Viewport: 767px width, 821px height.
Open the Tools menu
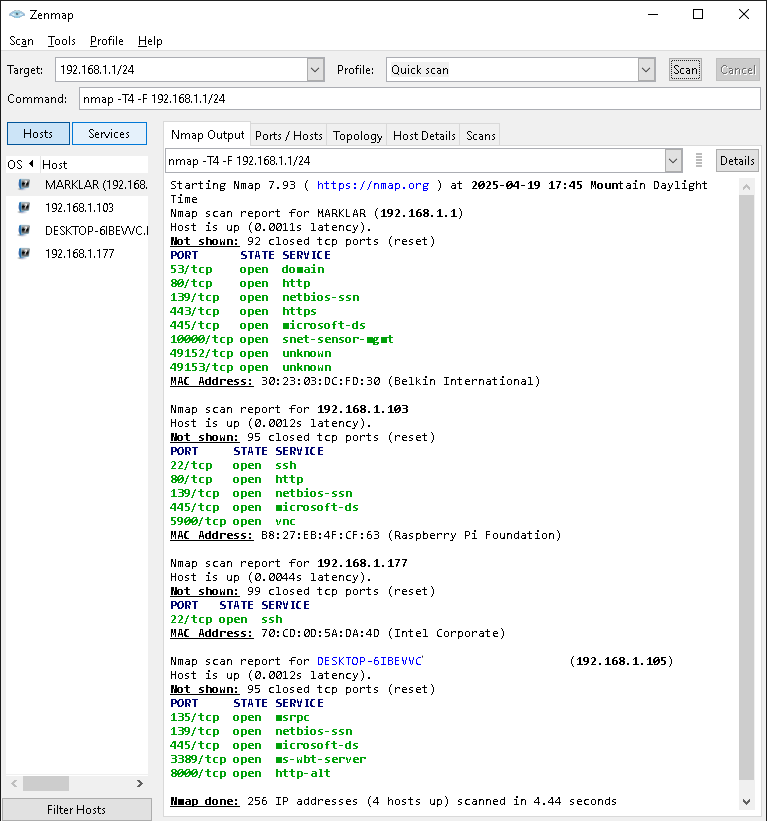(x=61, y=41)
